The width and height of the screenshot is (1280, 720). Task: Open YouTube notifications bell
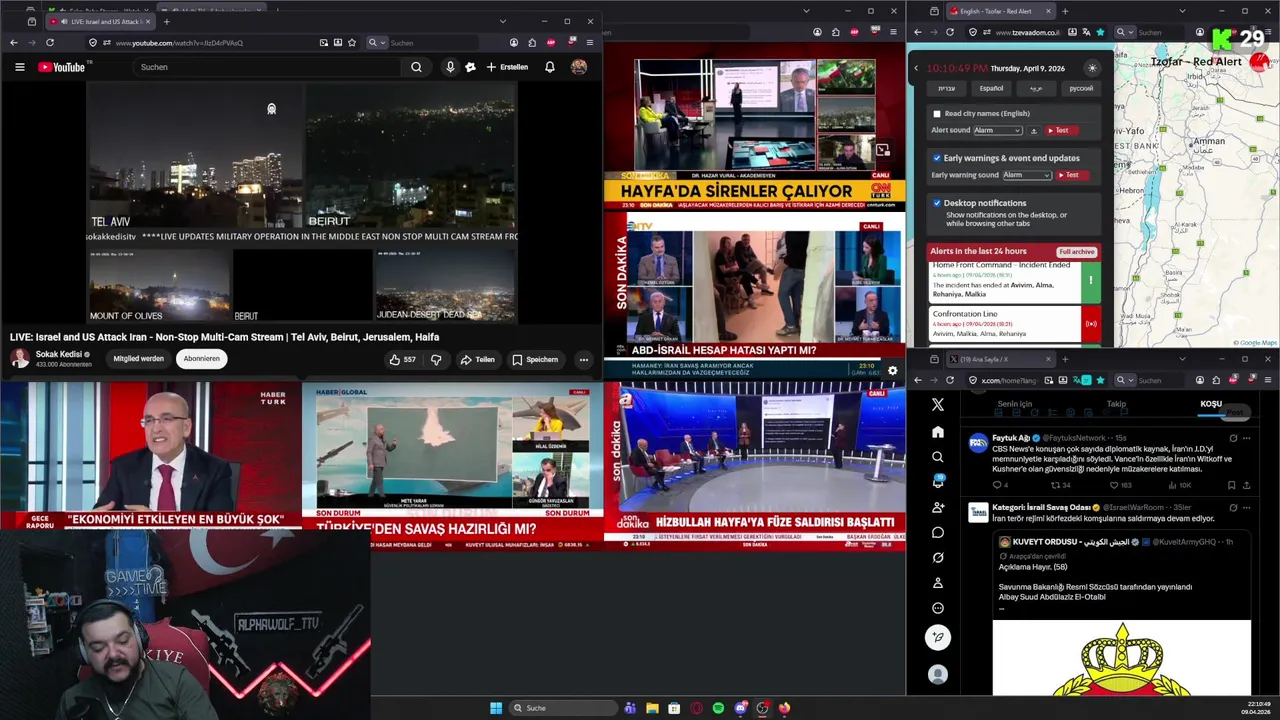coord(549,67)
